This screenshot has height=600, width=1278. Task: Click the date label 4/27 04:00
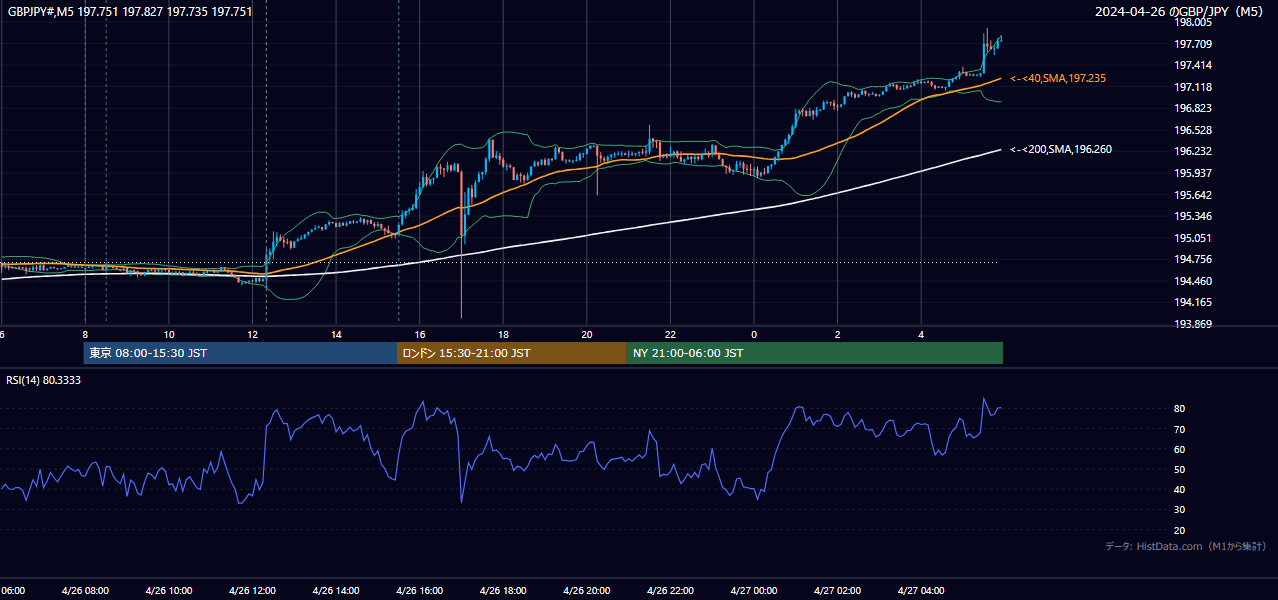[x=921, y=591]
